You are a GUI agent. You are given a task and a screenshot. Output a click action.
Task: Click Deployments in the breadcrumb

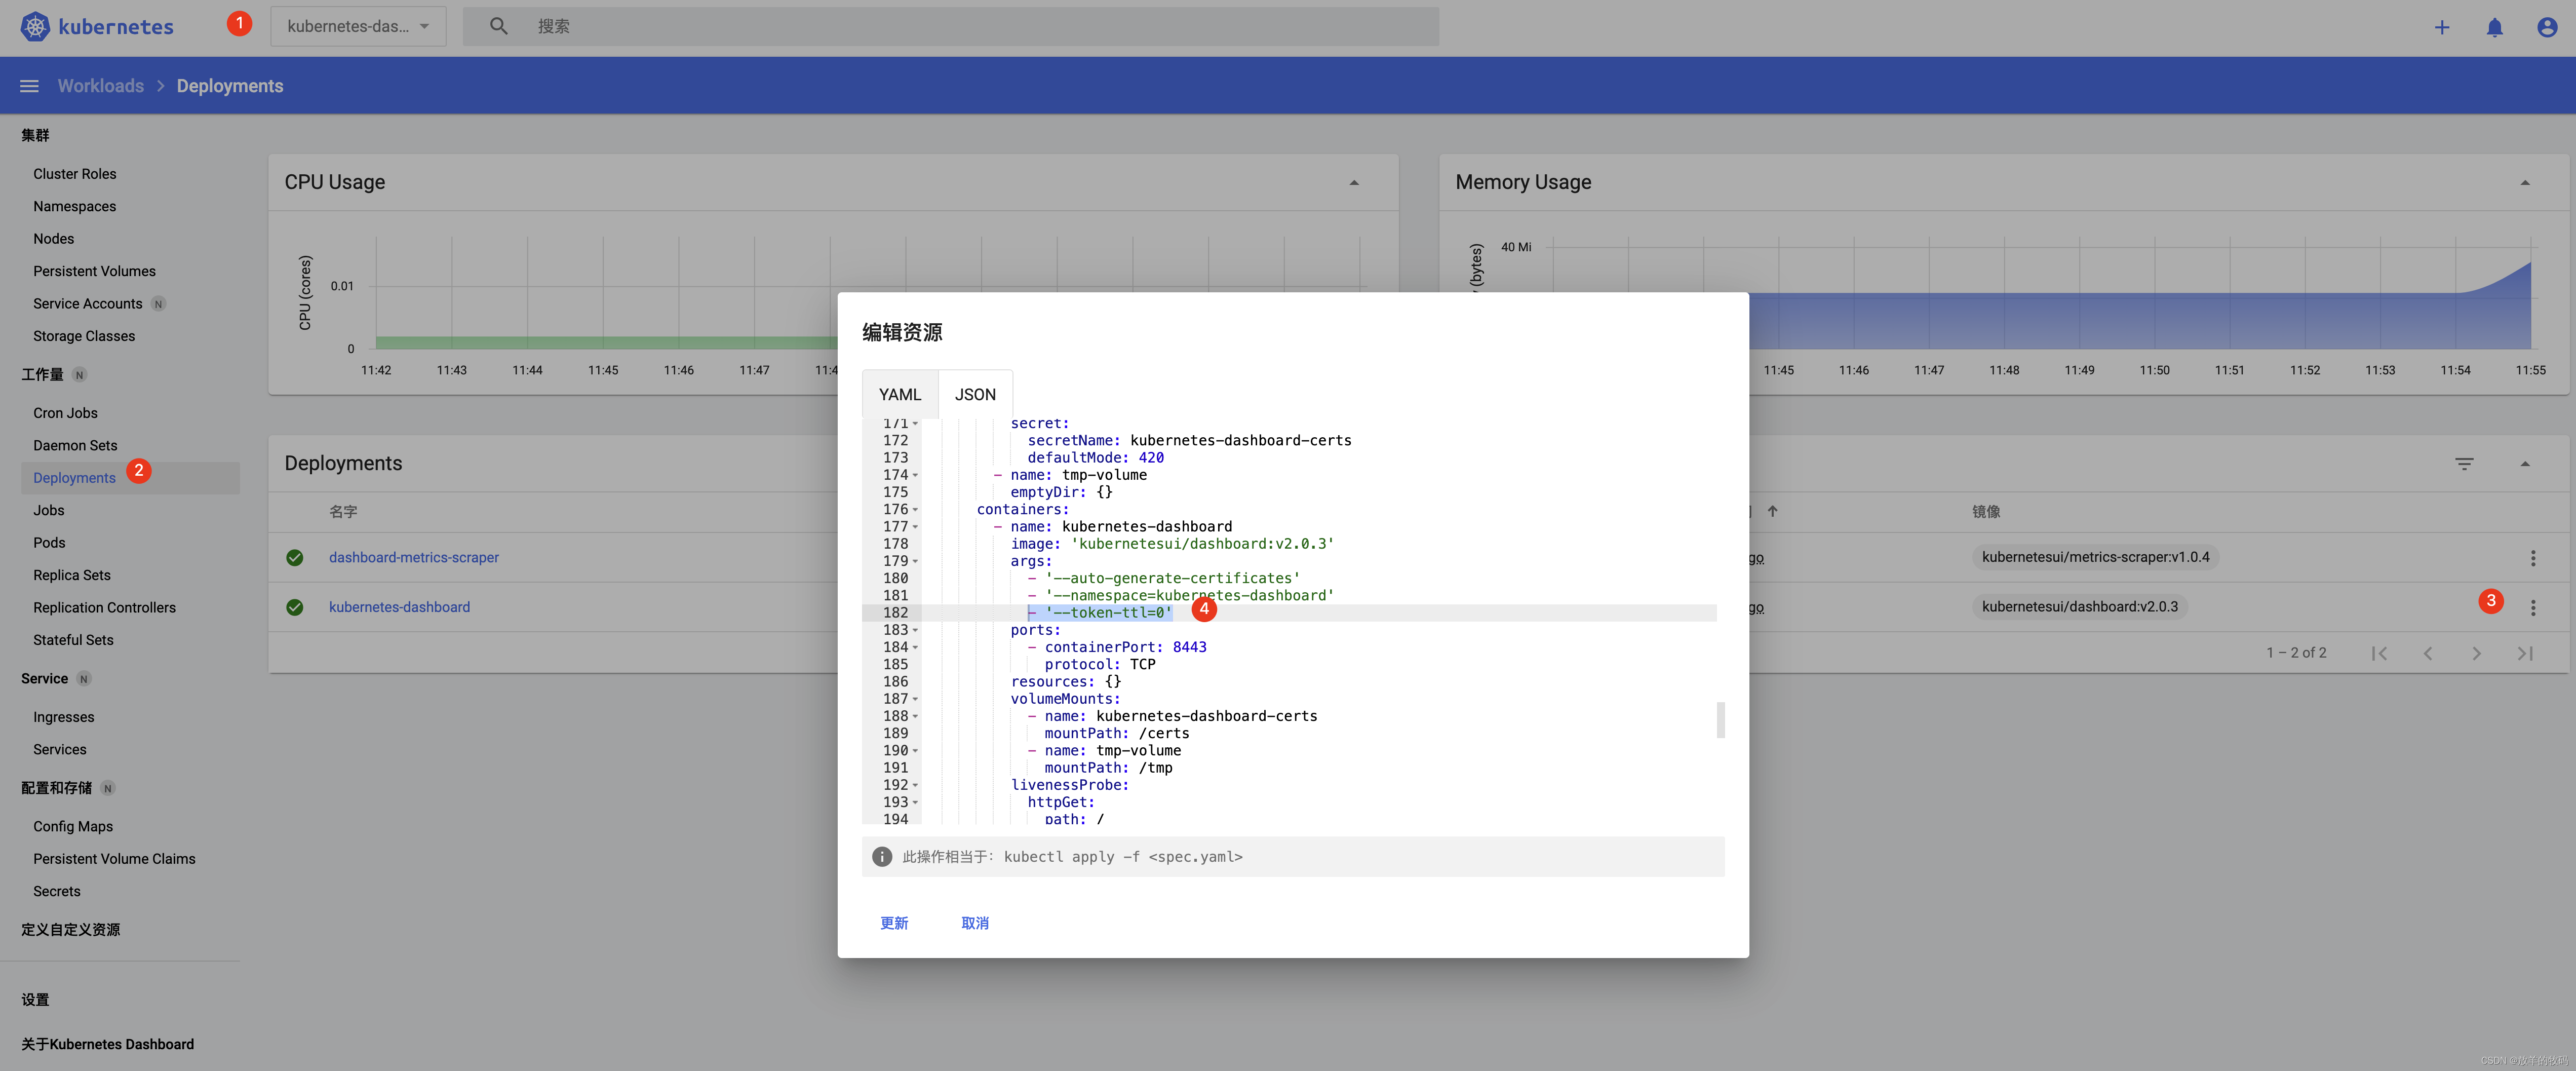click(x=230, y=86)
